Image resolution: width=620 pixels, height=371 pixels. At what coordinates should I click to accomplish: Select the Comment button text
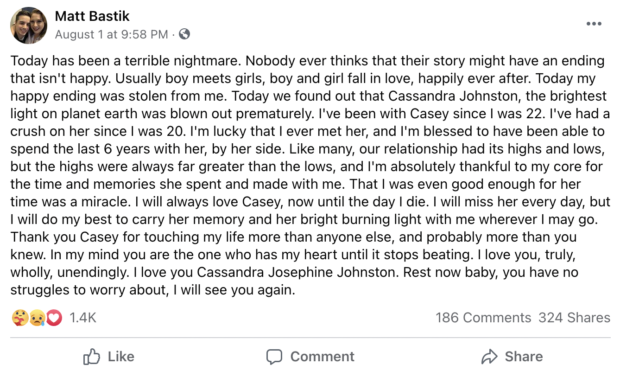[x=322, y=356]
